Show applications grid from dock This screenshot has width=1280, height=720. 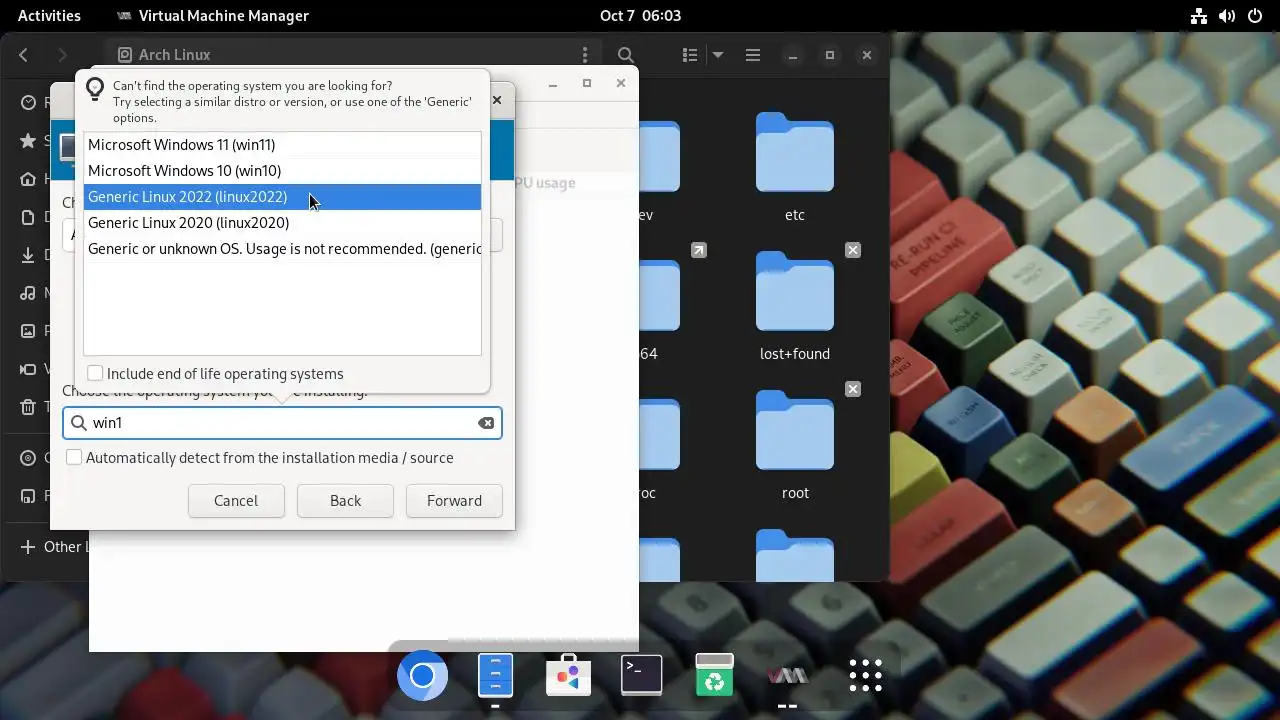pyautogui.click(x=865, y=677)
